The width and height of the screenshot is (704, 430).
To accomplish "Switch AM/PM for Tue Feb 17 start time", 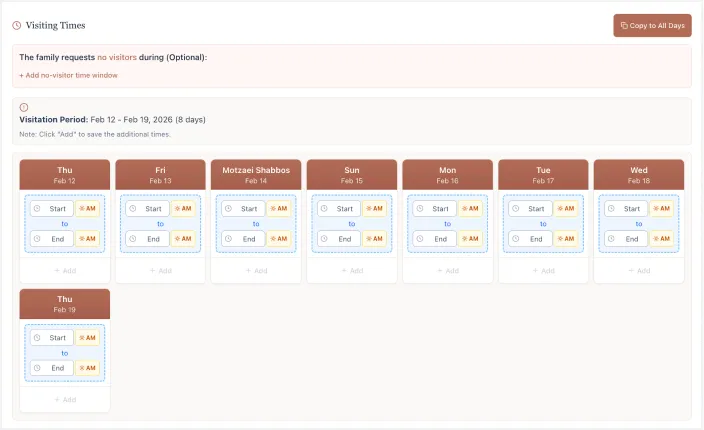I will pos(565,209).
